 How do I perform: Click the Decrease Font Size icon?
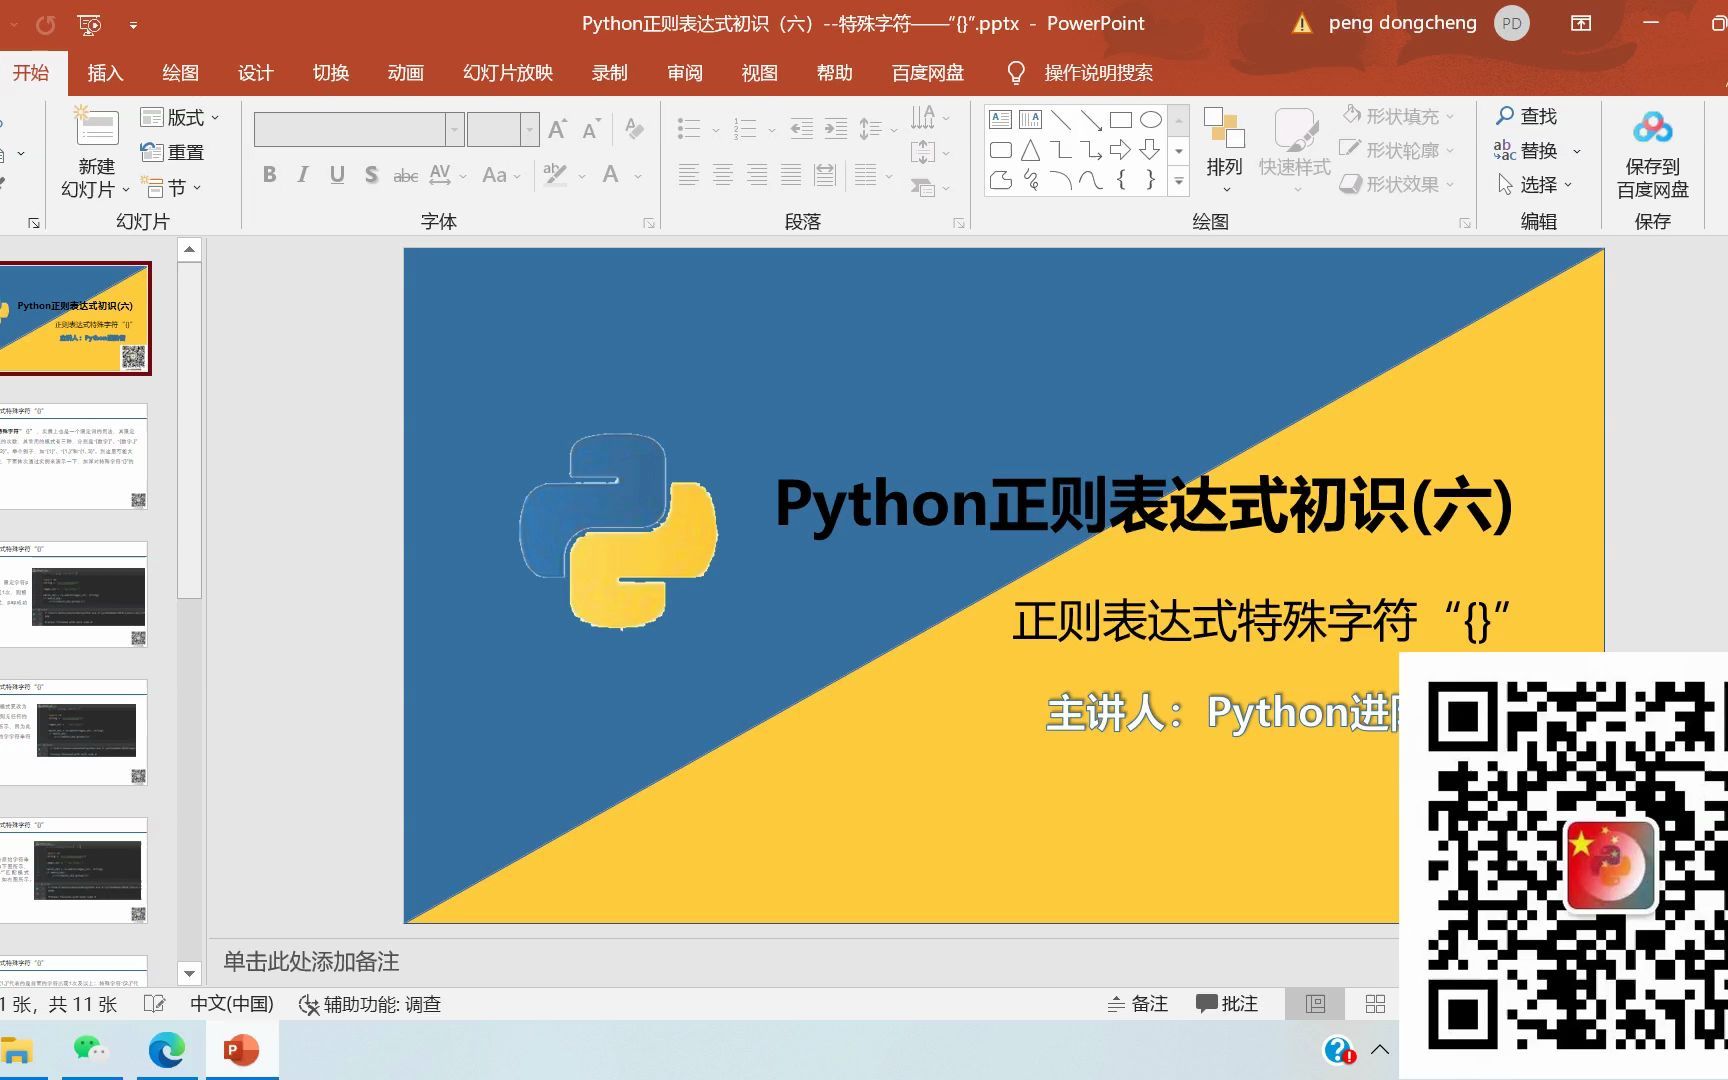[x=591, y=129]
